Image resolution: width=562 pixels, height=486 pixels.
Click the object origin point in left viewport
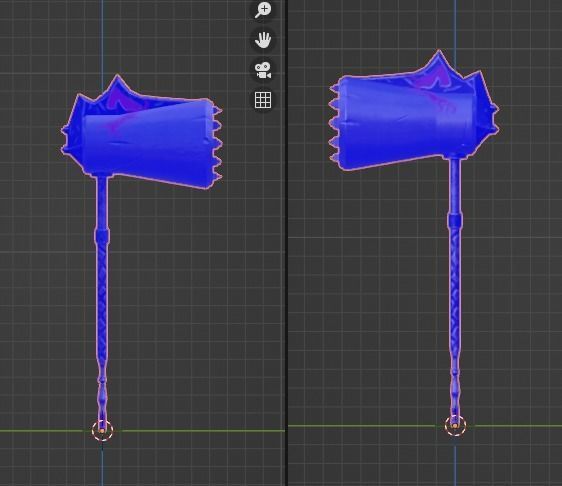coord(103,430)
